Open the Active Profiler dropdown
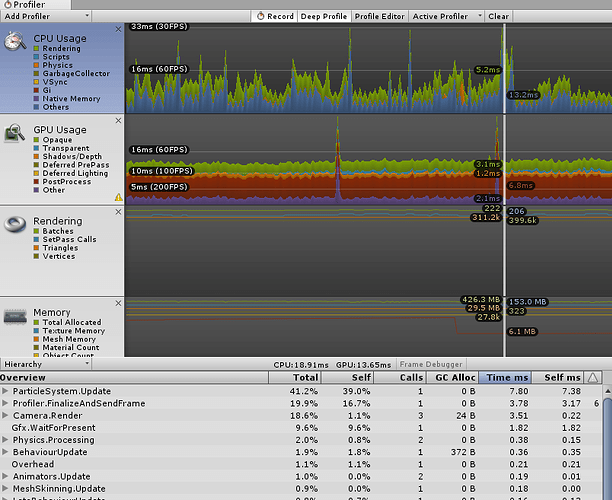Viewport: 612px width, 500px height. 447,16
